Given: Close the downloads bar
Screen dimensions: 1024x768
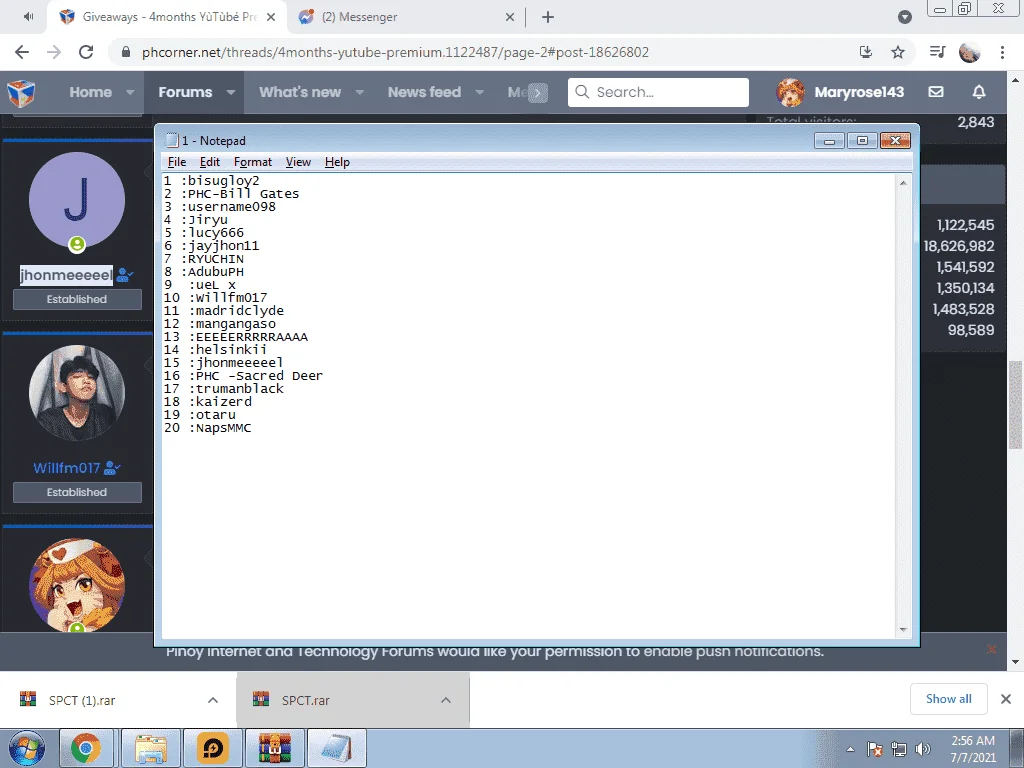Looking at the screenshot, I should pyautogui.click(x=1006, y=699).
